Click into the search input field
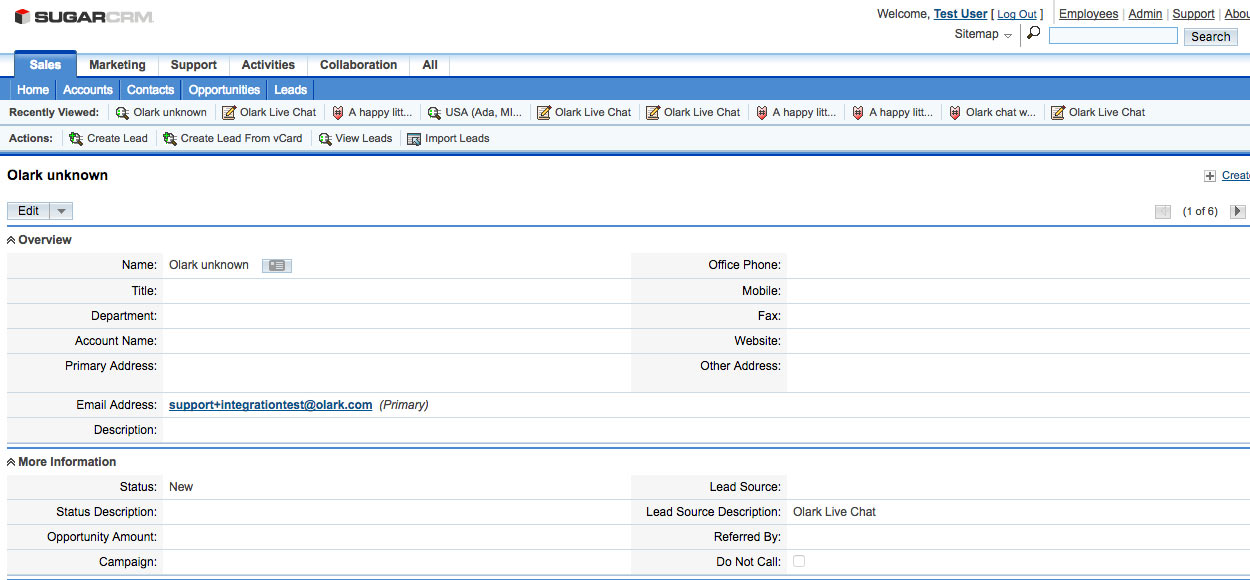 pos(1113,36)
